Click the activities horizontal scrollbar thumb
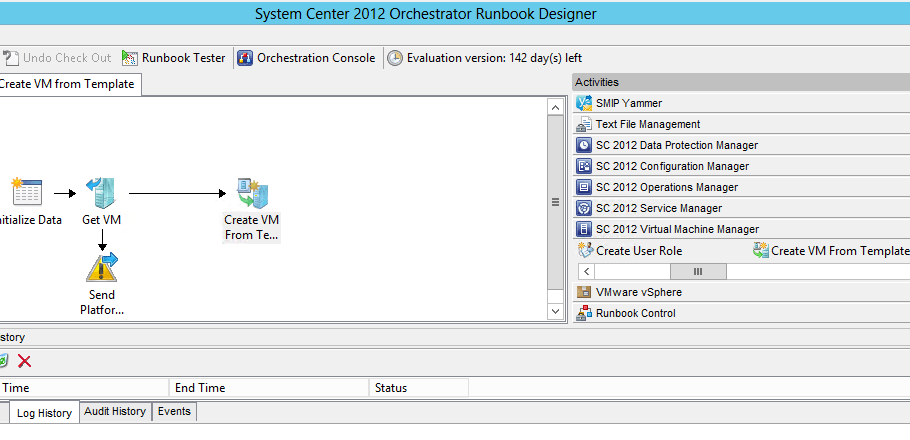 click(x=698, y=271)
